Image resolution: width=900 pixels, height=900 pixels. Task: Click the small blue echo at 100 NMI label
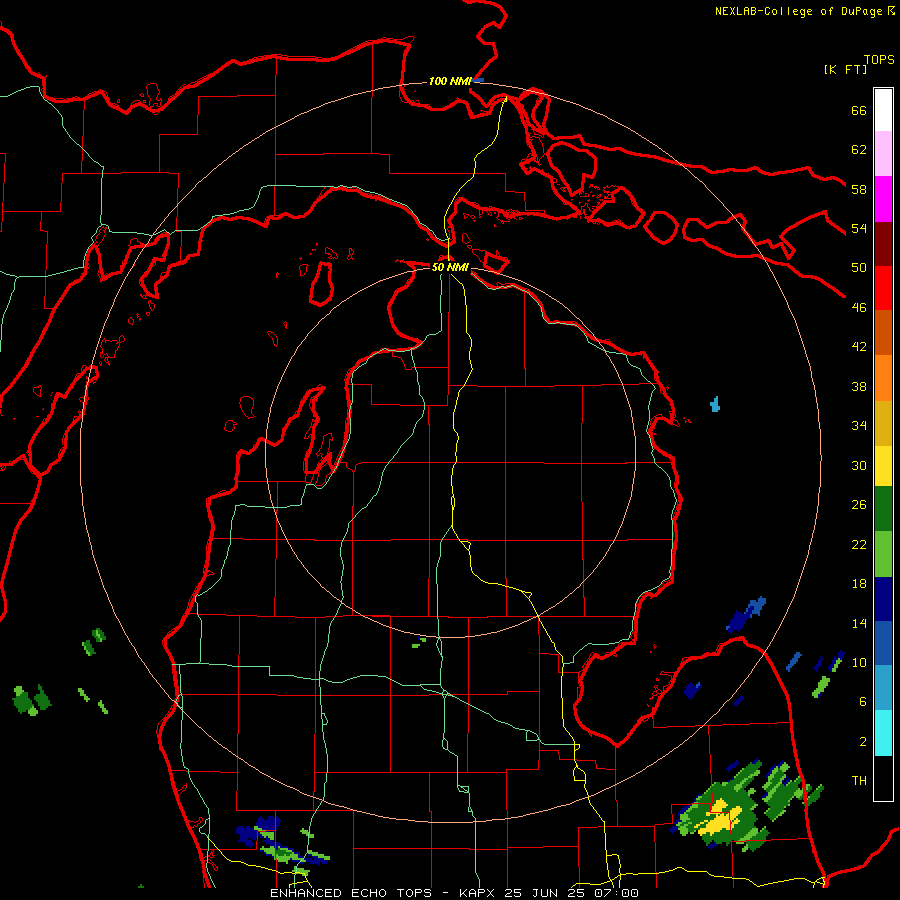coord(478,80)
